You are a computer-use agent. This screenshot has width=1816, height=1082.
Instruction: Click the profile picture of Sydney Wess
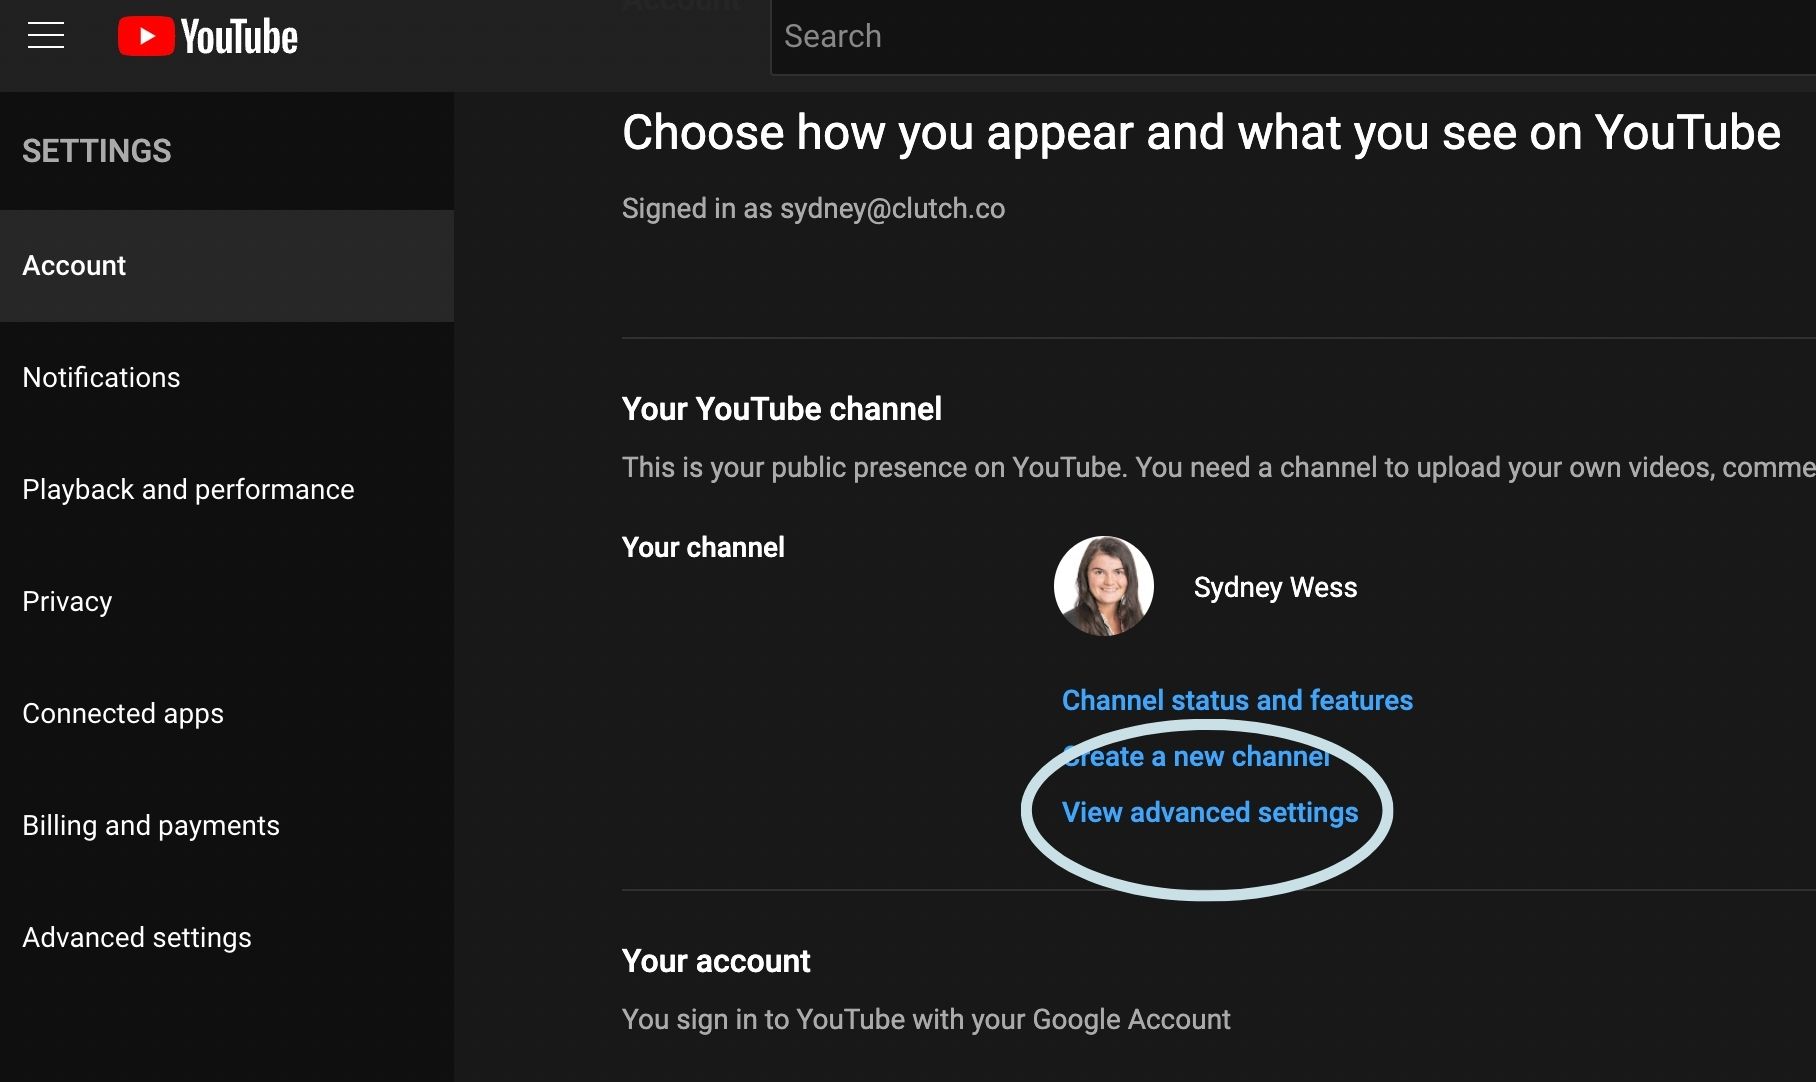click(x=1103, y=587)
